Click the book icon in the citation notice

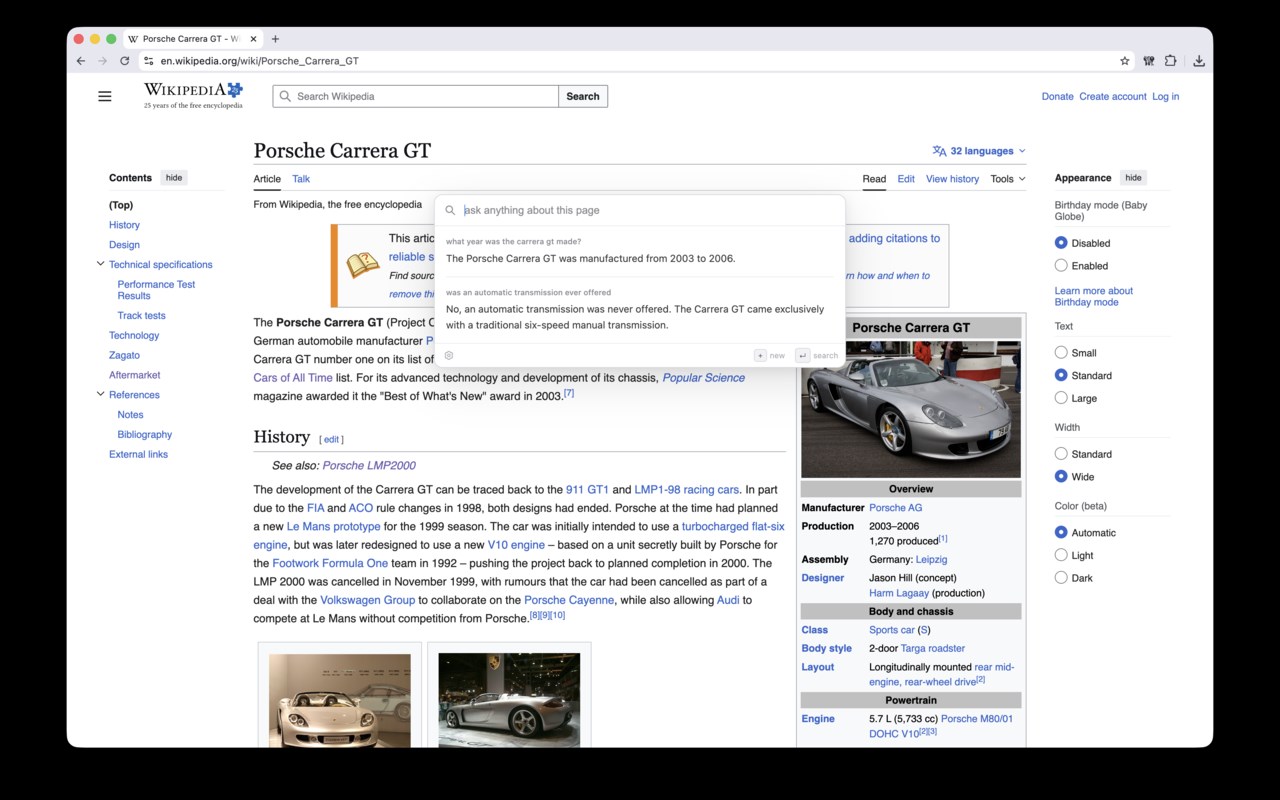pyautogui.click(x=363, y=265)
